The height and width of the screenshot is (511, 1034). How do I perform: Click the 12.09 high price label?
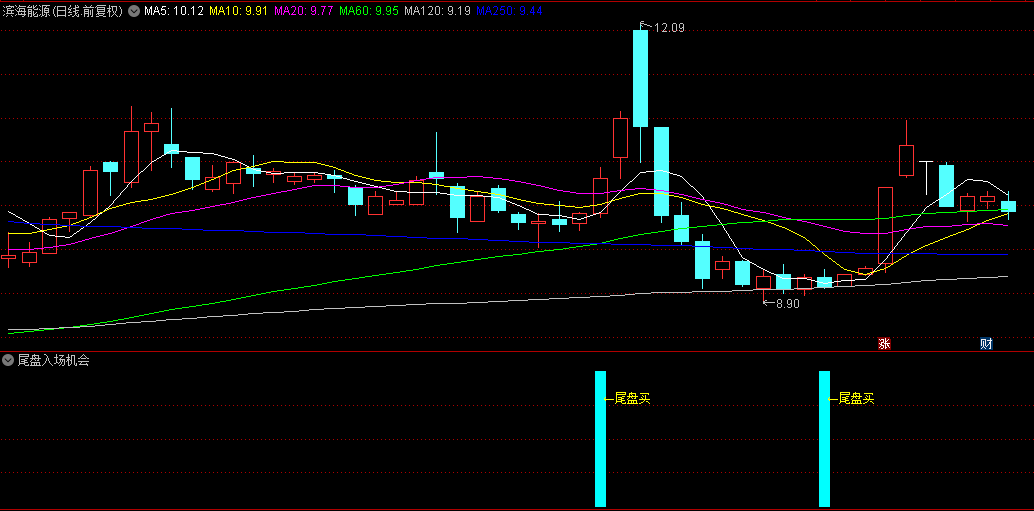[669, 28]
